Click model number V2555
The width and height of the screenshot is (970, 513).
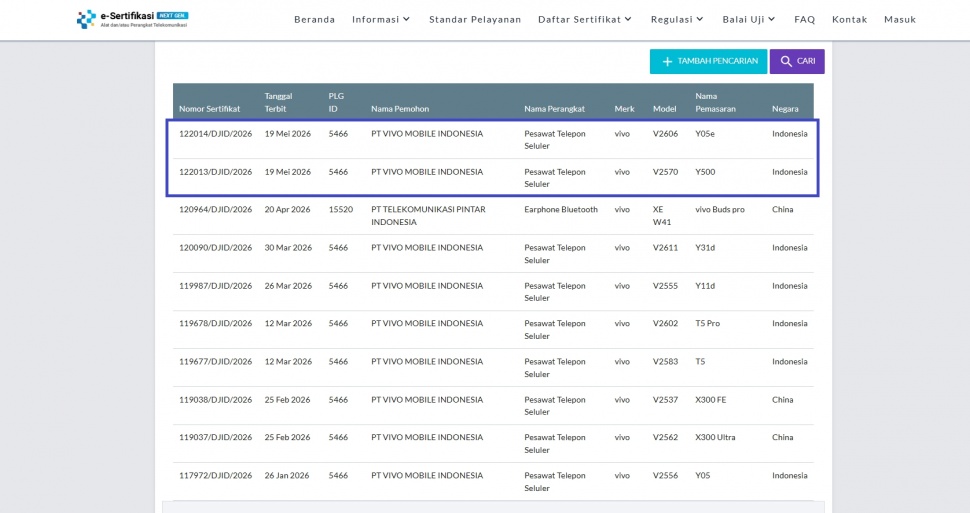point(665,286)
